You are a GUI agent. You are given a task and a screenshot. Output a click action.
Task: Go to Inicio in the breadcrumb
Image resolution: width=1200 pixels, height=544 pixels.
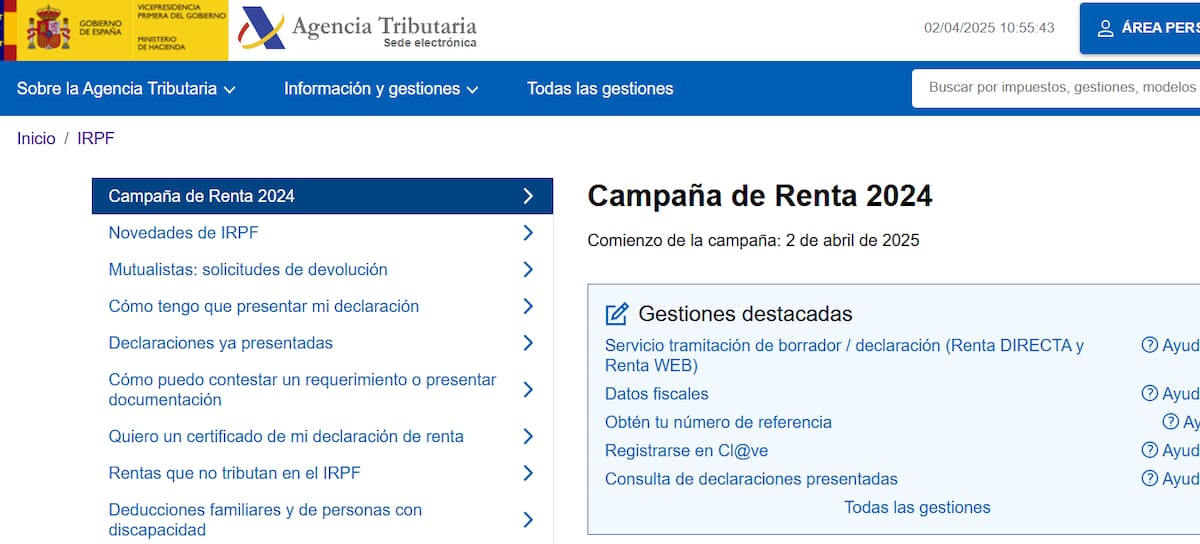[36, 139]
